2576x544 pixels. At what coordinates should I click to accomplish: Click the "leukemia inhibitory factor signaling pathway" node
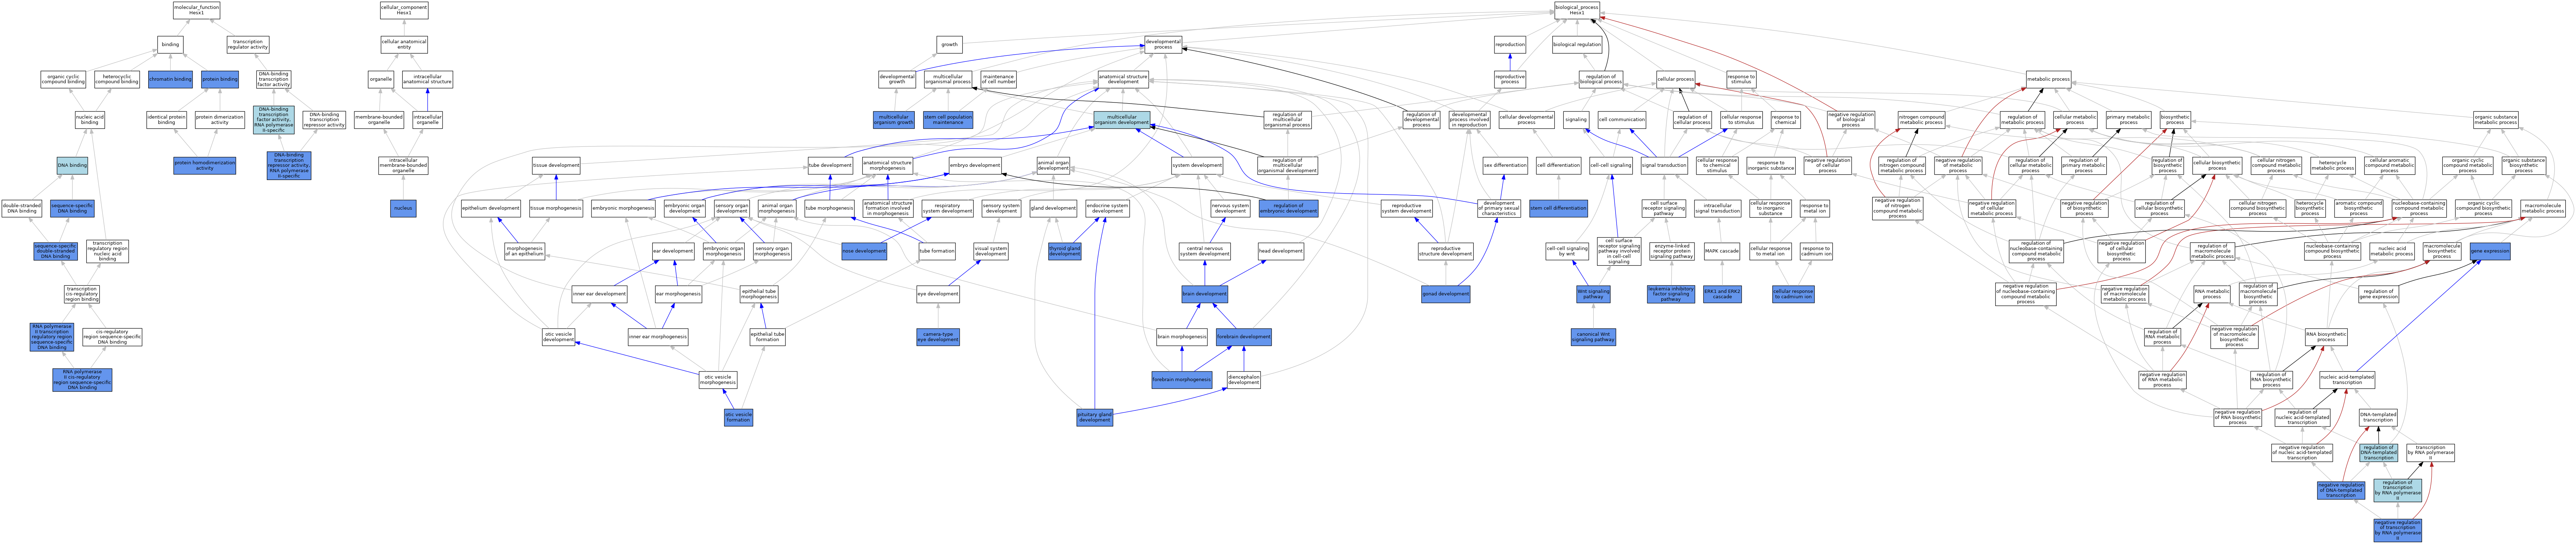pos(1671,294)
